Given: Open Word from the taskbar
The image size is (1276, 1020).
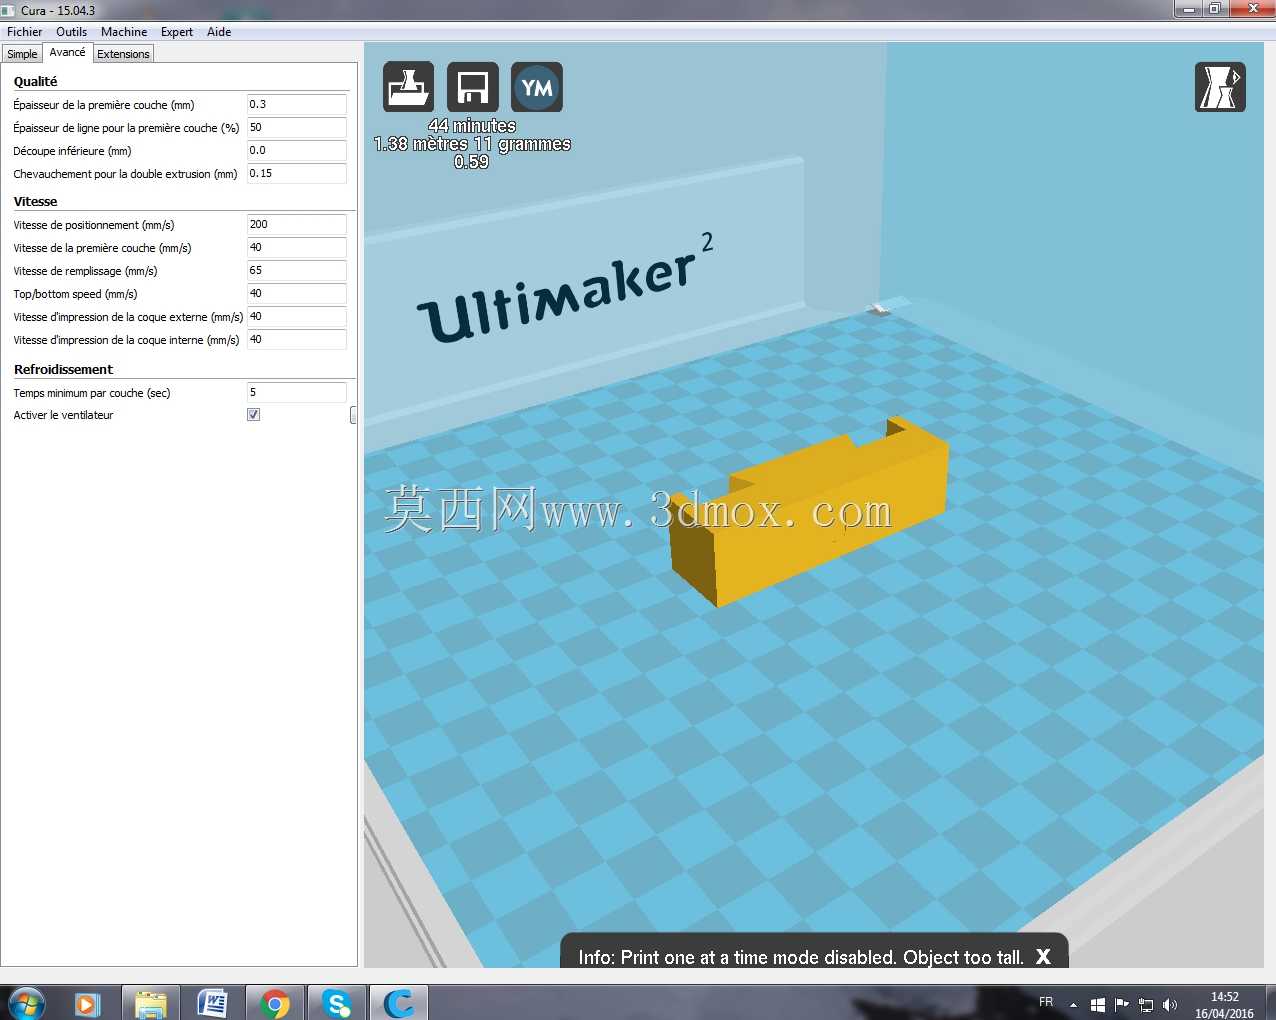Looking at the screenshot, I should (x=212, y=1003).
